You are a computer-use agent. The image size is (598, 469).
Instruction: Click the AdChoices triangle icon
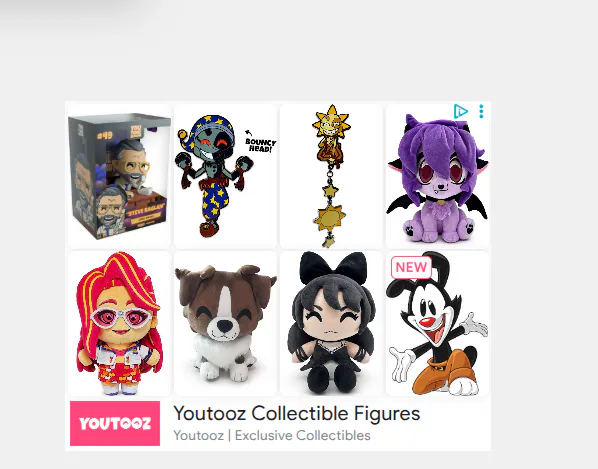click(x=461, y=111)
